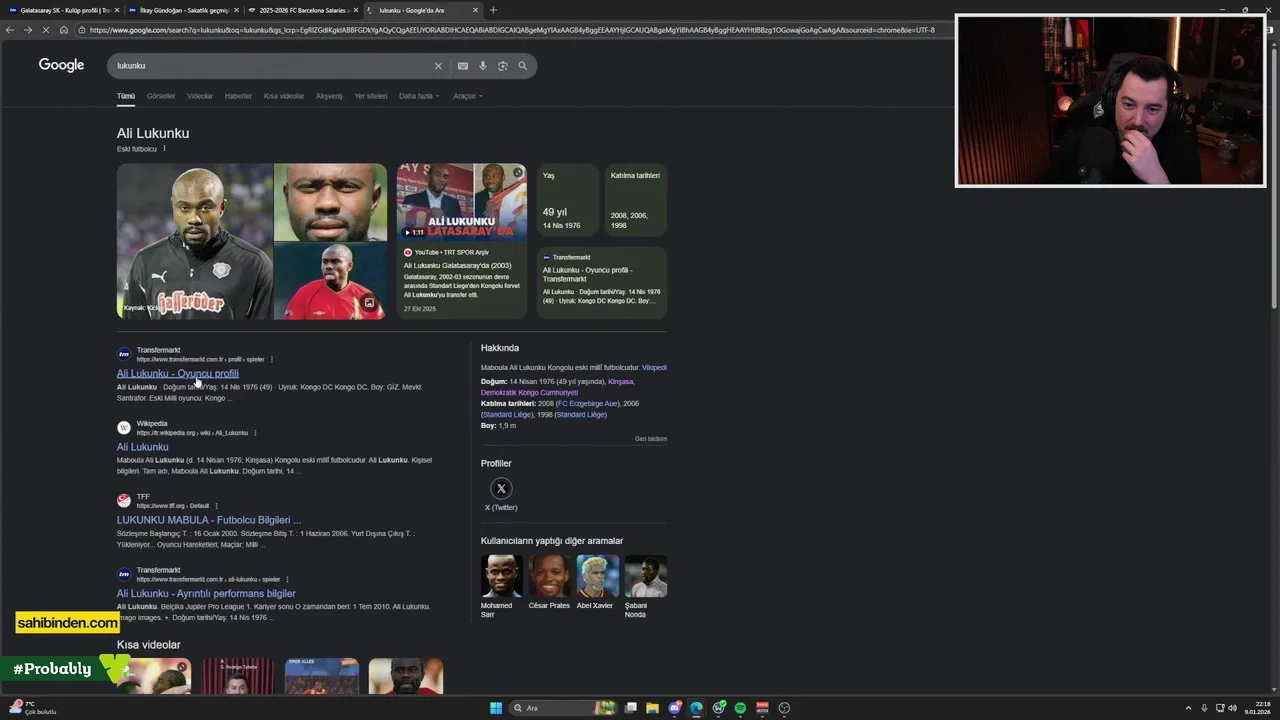Open Ayrıntılı performans bilgiler result
Screen dimensions: 1280x720
(206, 593)
